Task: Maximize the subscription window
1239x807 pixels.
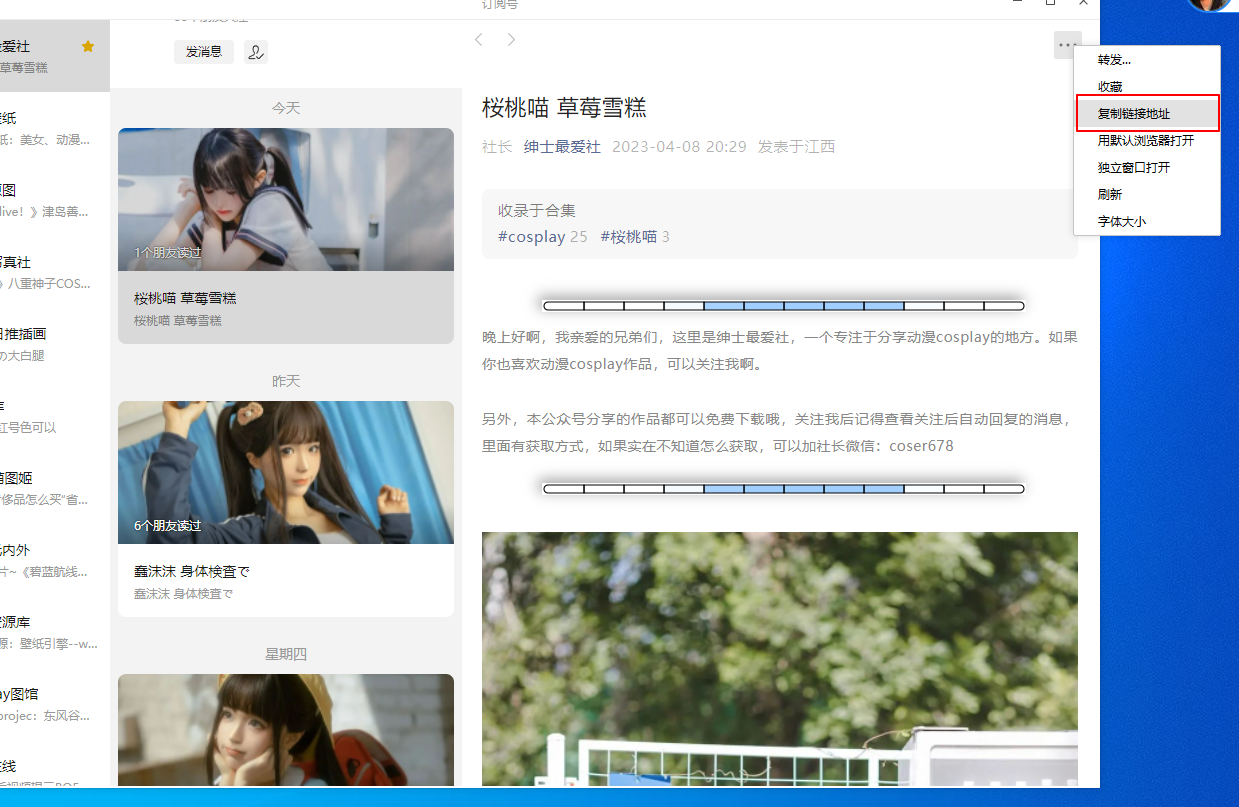Action: click(x=1050, y=4)
